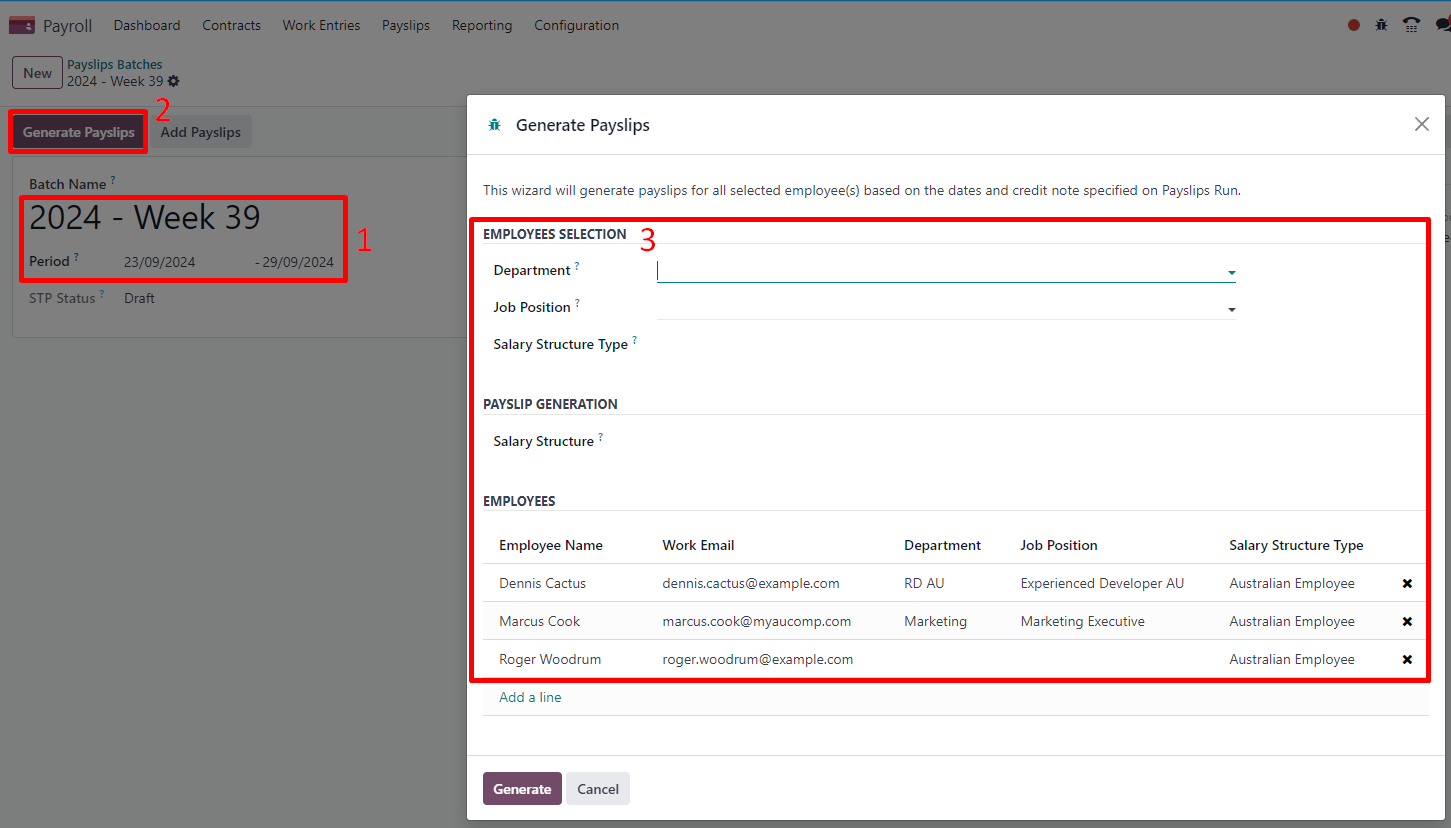Open the debug/bug tools icon in the top bar
1451x828 pixels.
tap(1381, 24)
